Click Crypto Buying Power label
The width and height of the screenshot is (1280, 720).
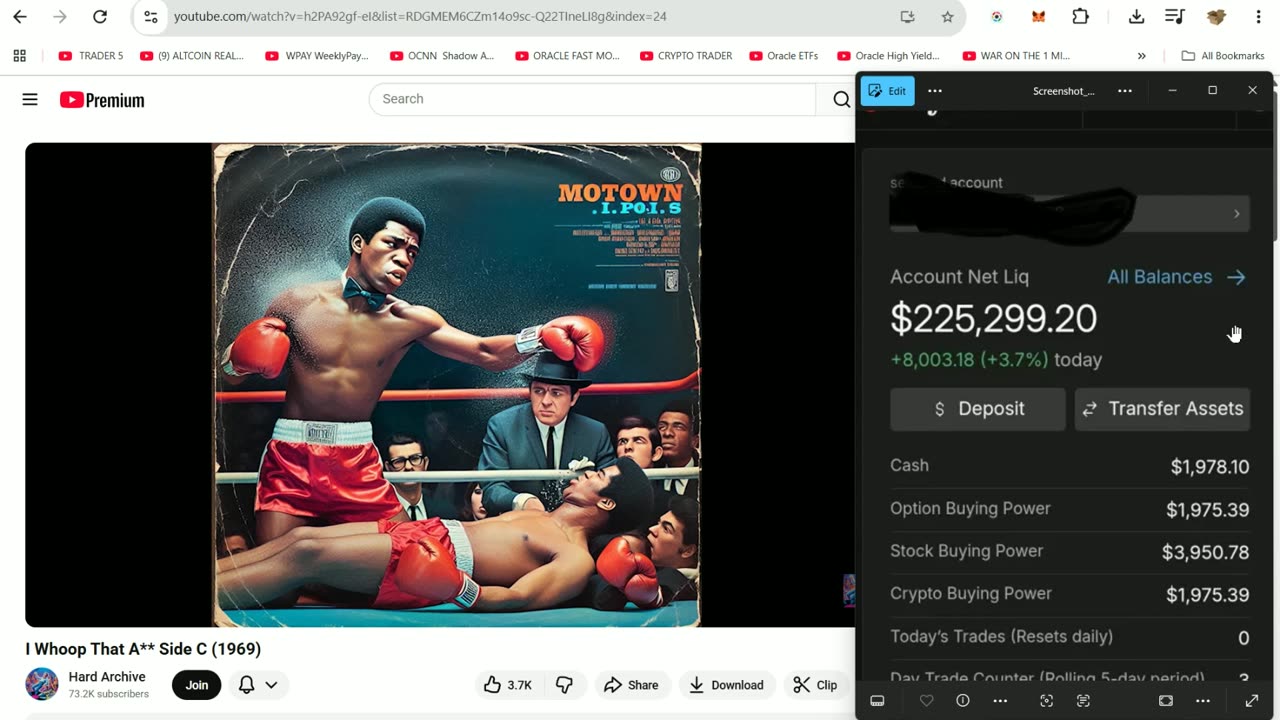[970, 593]
